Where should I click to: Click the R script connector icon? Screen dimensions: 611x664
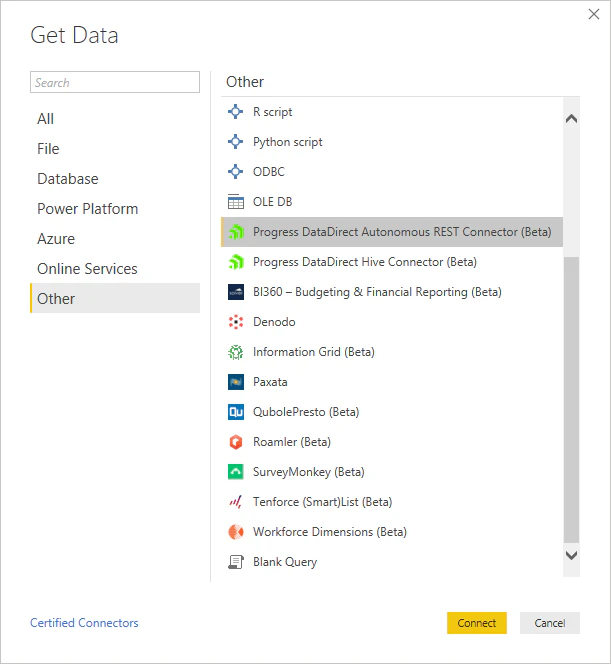235,112
